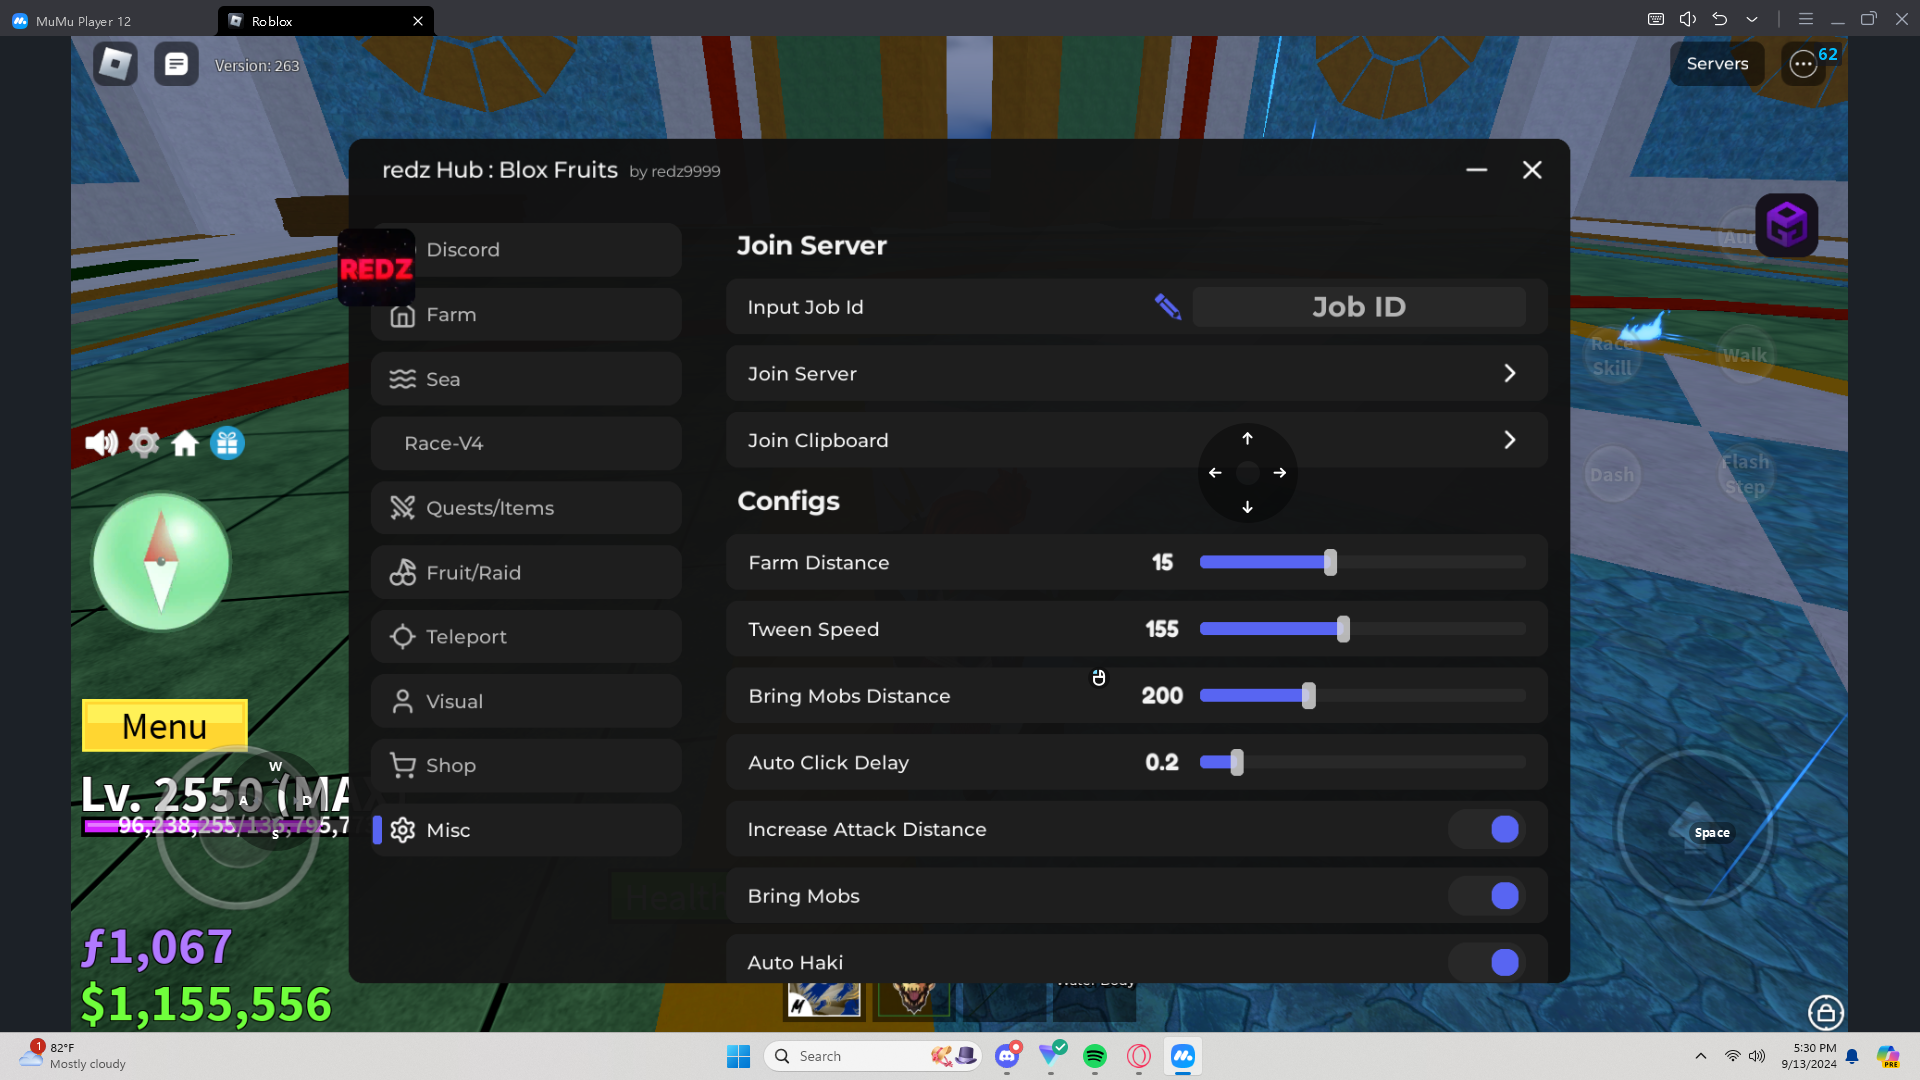
Task: Open the three-dots menu showing 62
Action: pyautogui.click(x=1803, y=64)
